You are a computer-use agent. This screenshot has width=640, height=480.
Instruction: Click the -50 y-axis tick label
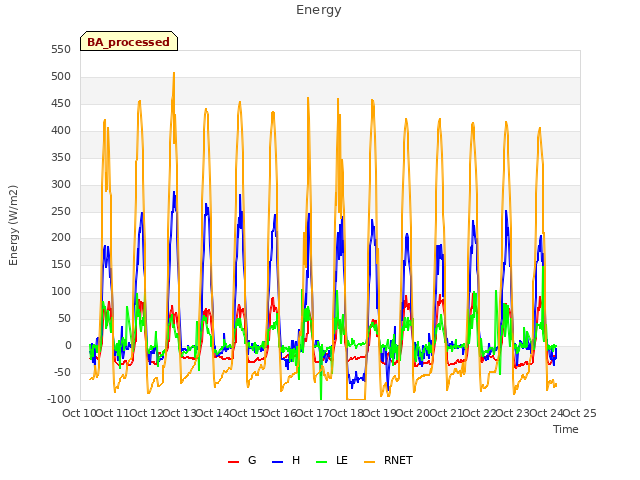point(62,372)
